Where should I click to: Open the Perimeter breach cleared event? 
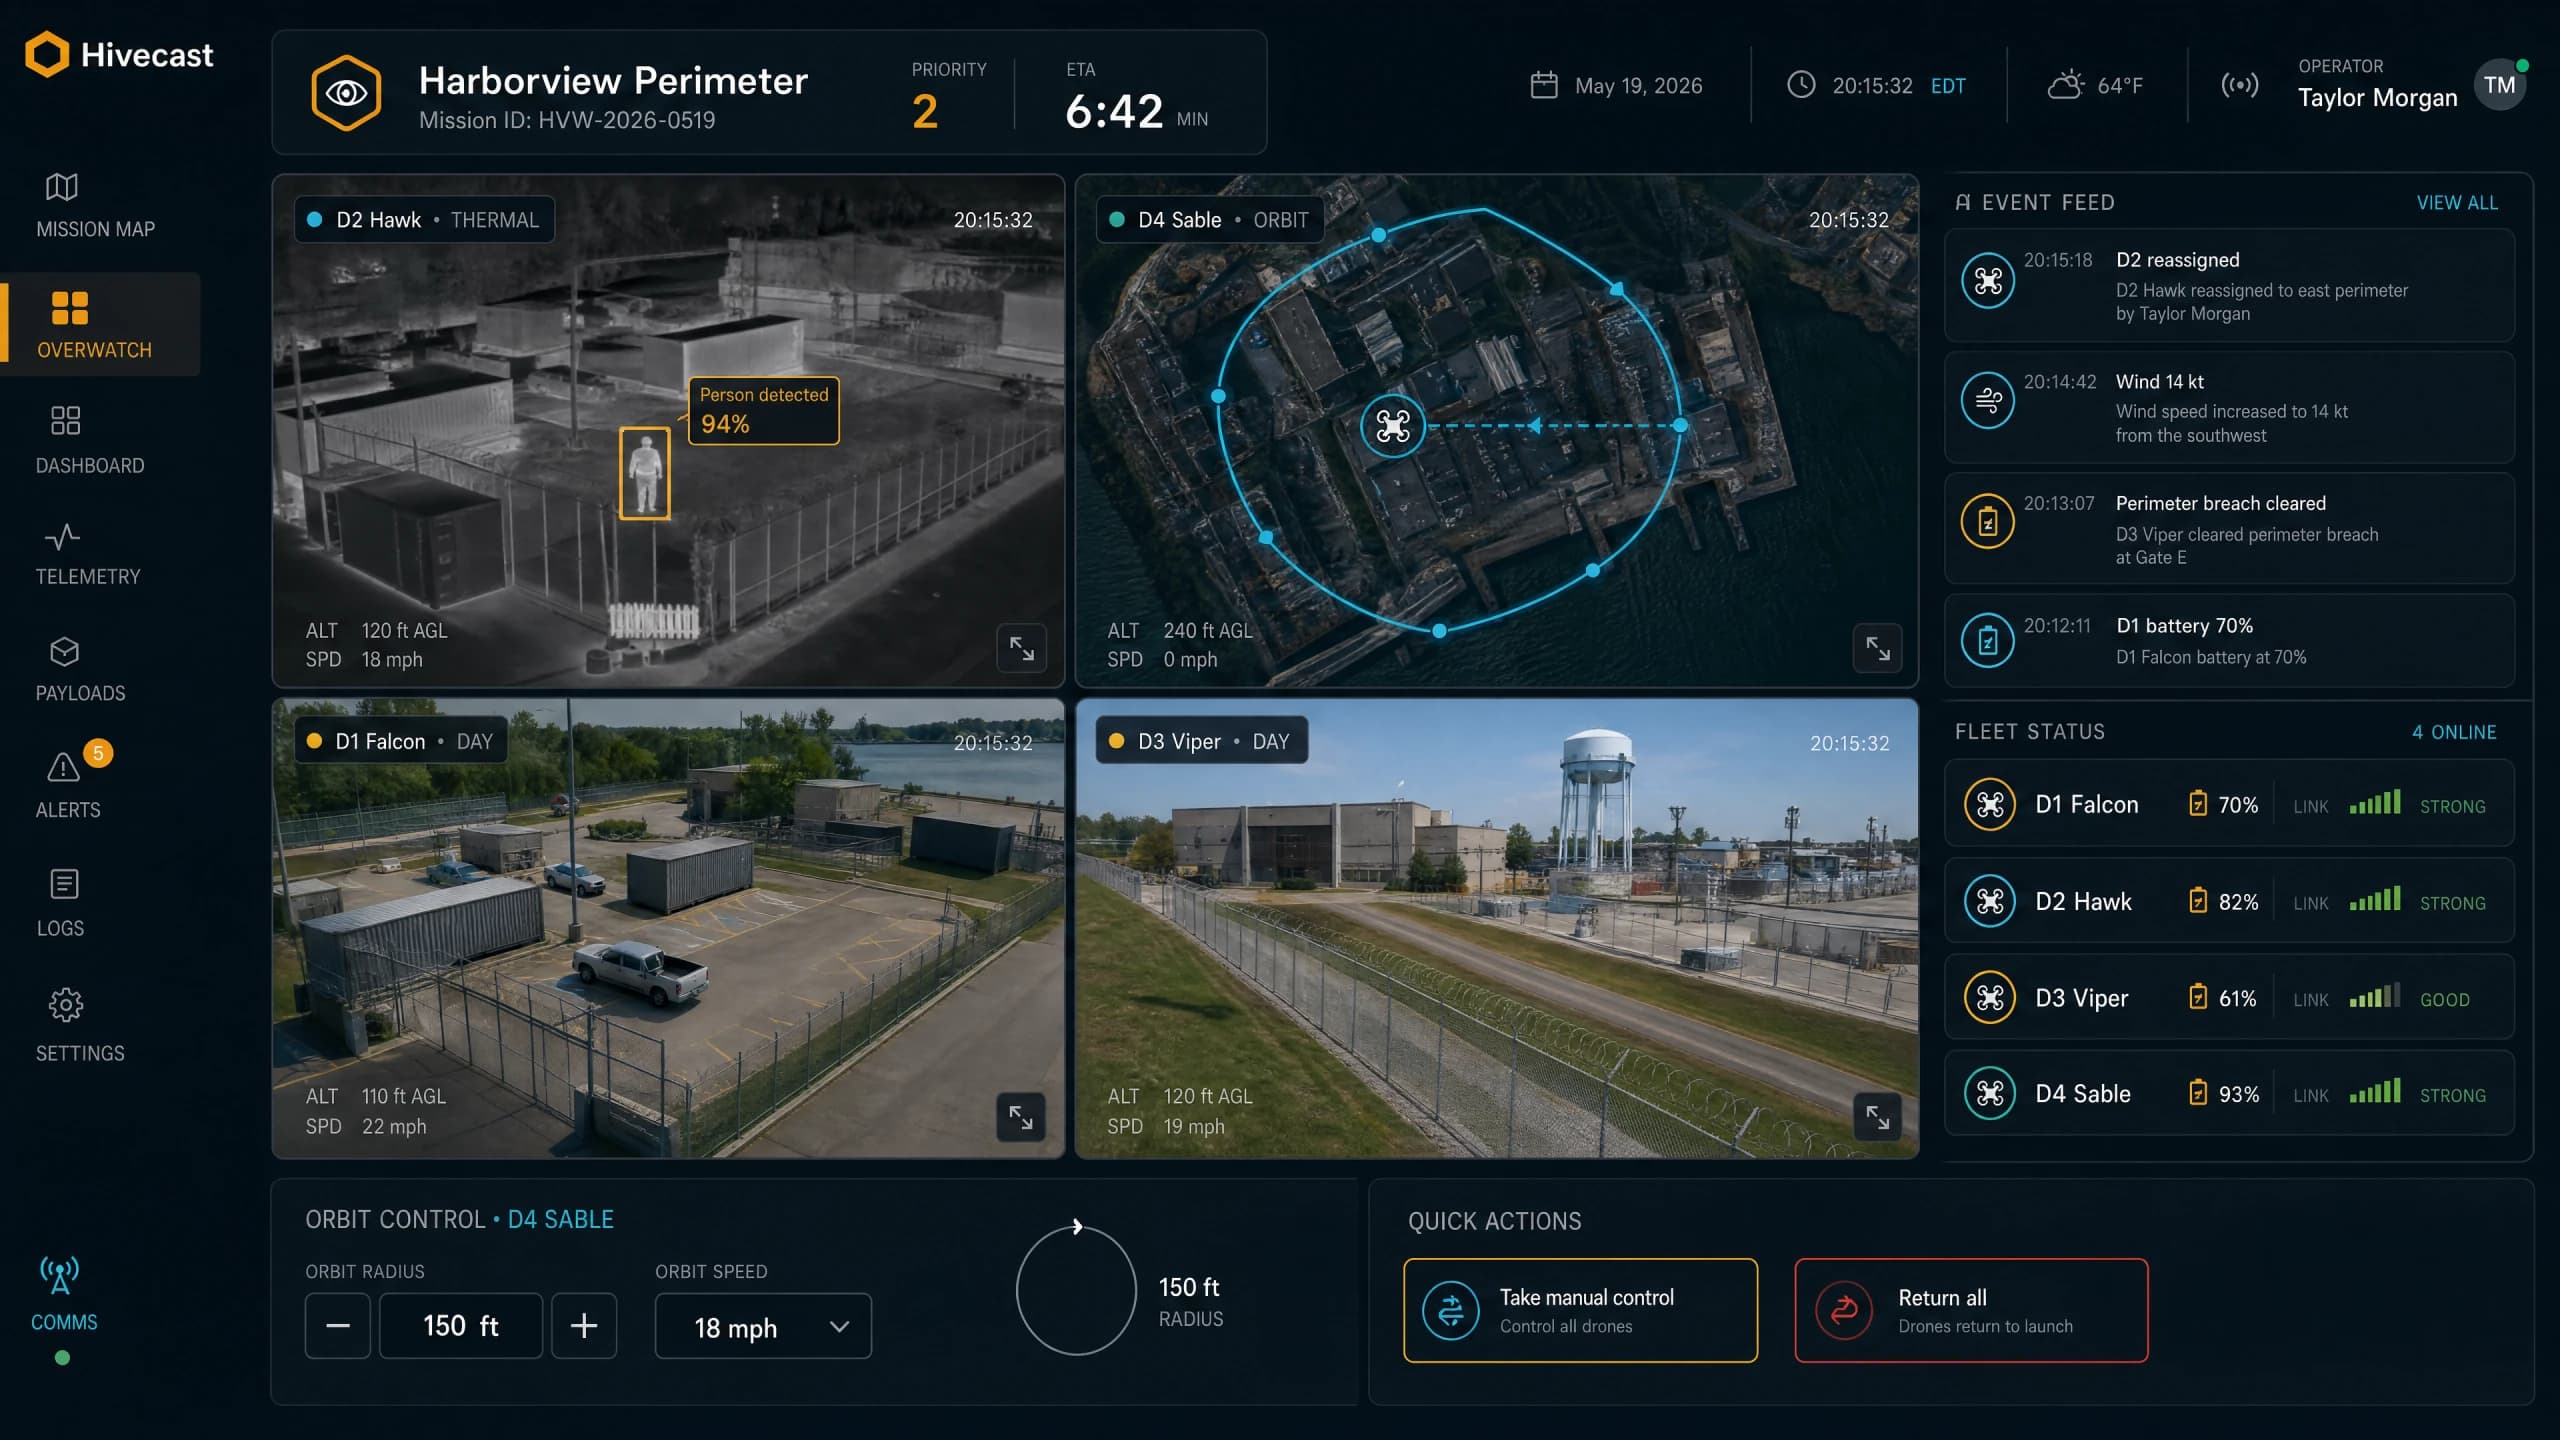[x=2229, y=529]
